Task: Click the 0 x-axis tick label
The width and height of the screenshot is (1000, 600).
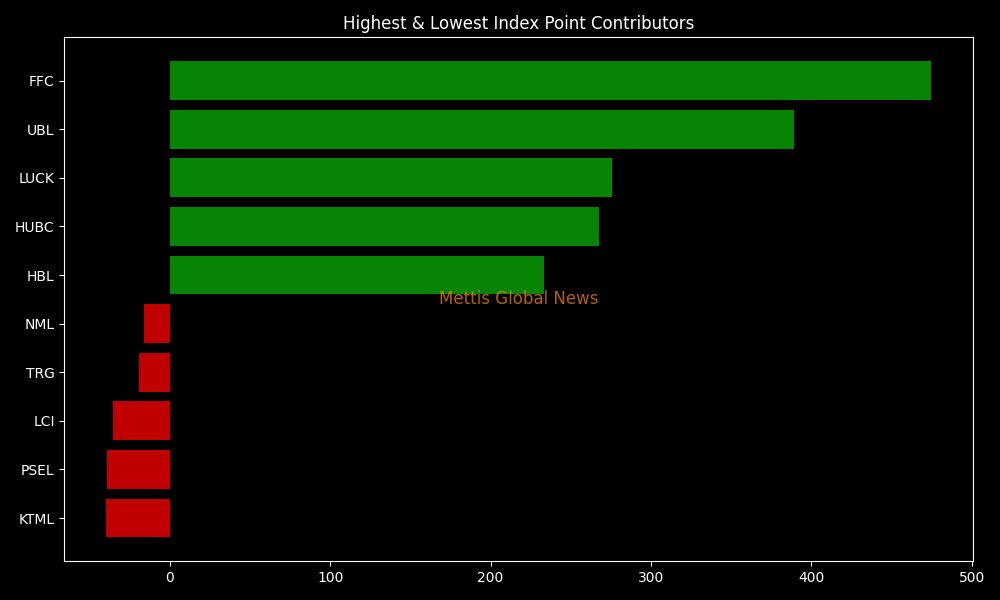Action: click(x=170, y=578)
